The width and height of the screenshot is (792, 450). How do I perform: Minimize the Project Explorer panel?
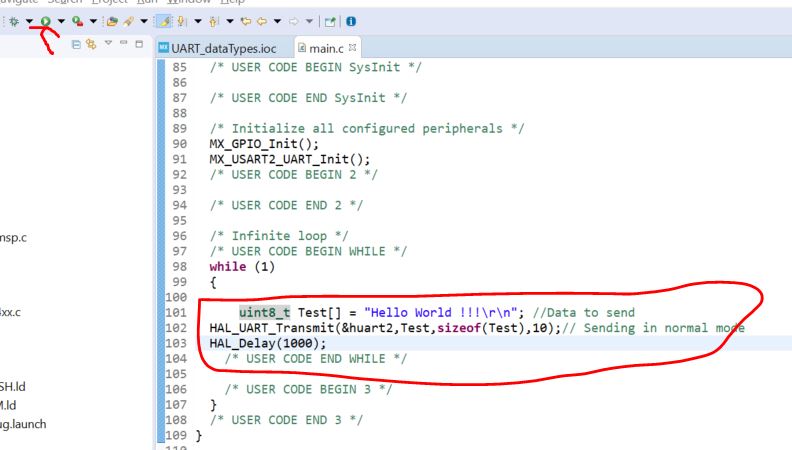pyautogui.click(x=124, y=44)
